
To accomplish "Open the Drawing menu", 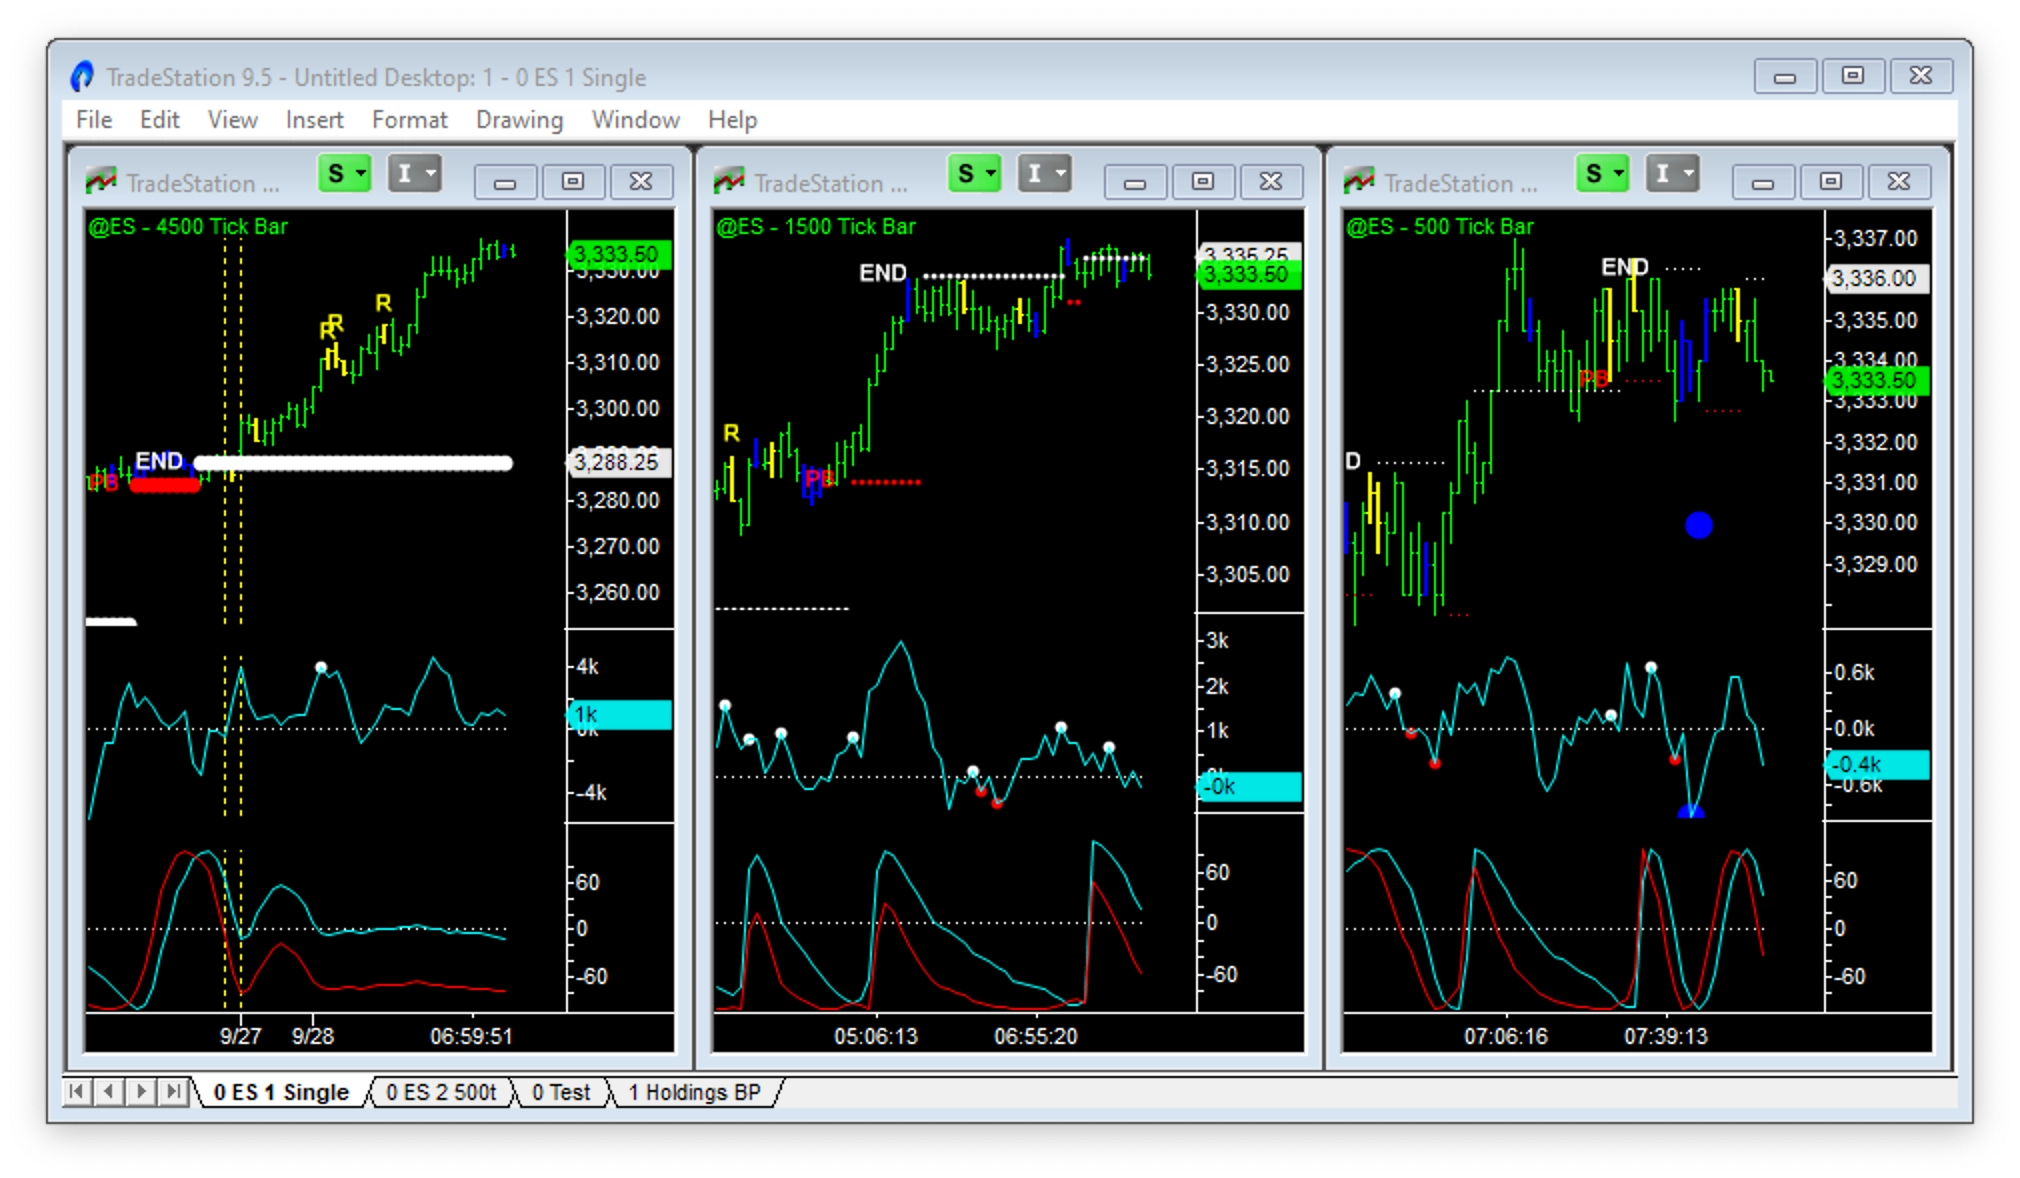I will click(x=519, y=120).
